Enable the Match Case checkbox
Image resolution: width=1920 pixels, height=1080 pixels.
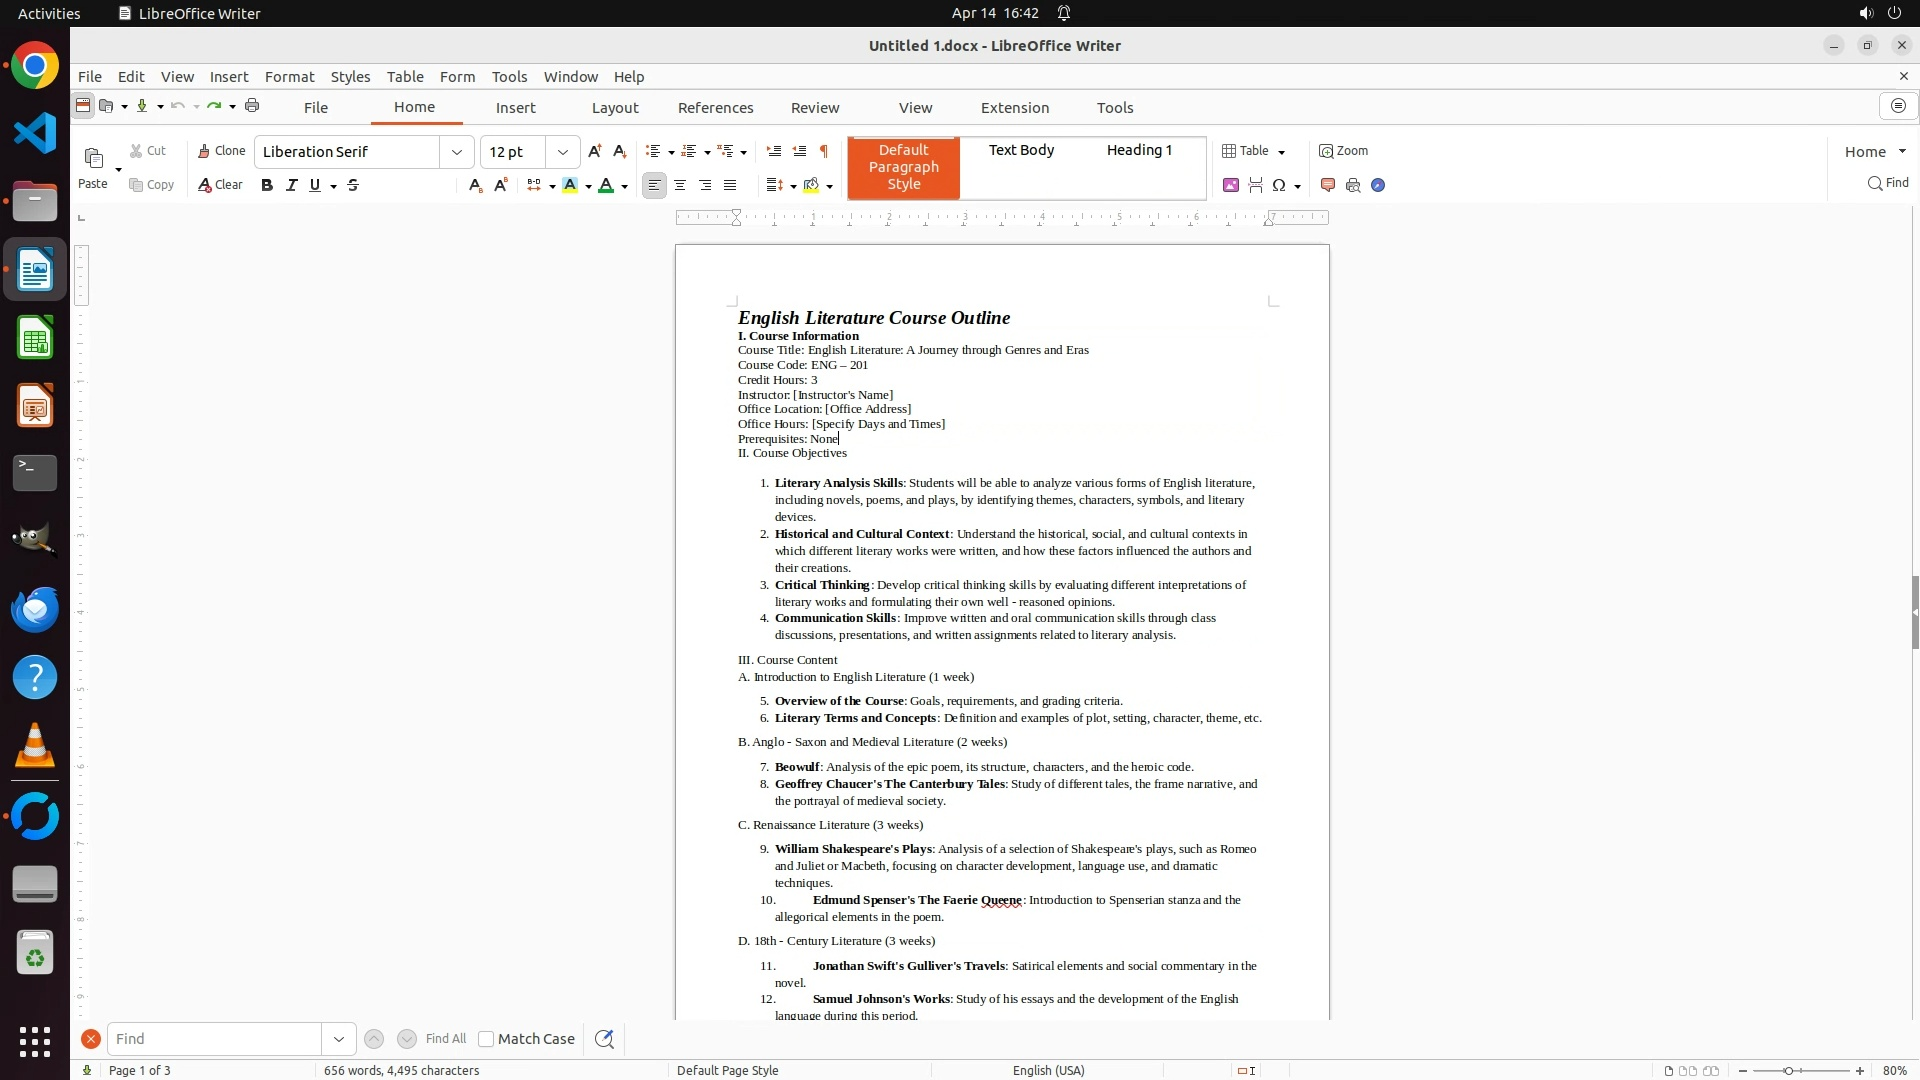pyautogui.click(x=486, y=1039)
